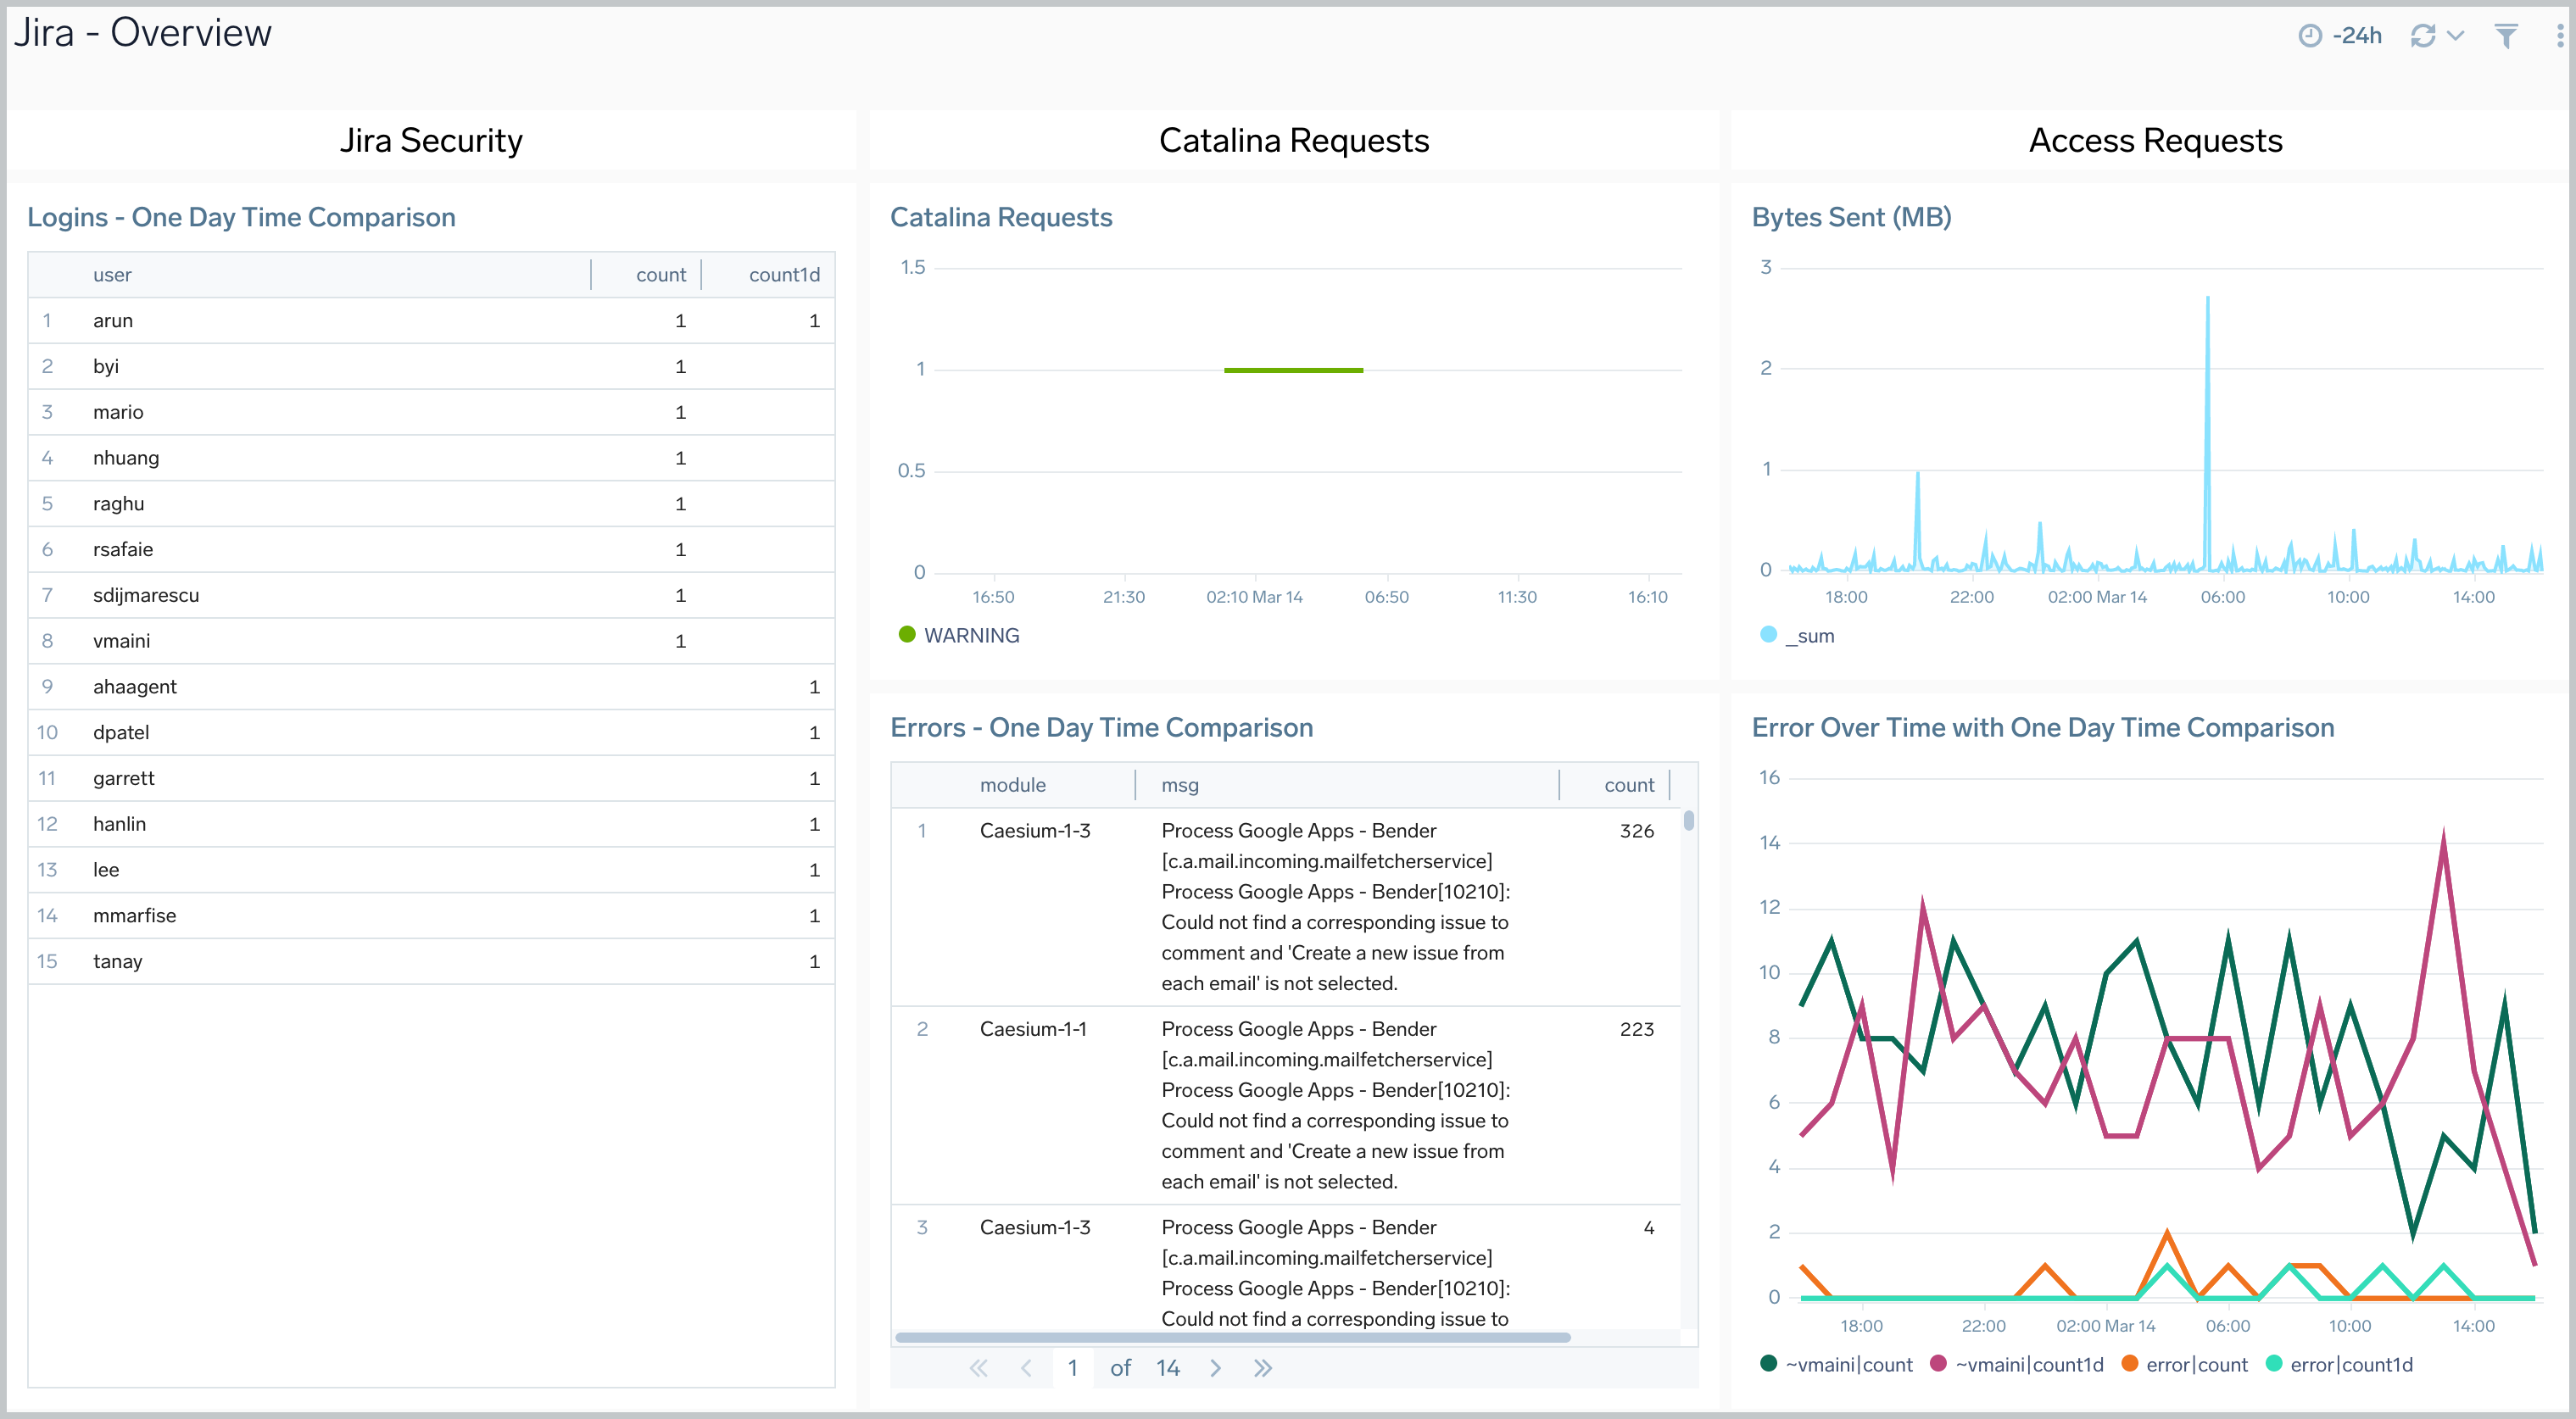Toggle the error|count1d legend series

pyautogui.click(x=2339, y=1365)
